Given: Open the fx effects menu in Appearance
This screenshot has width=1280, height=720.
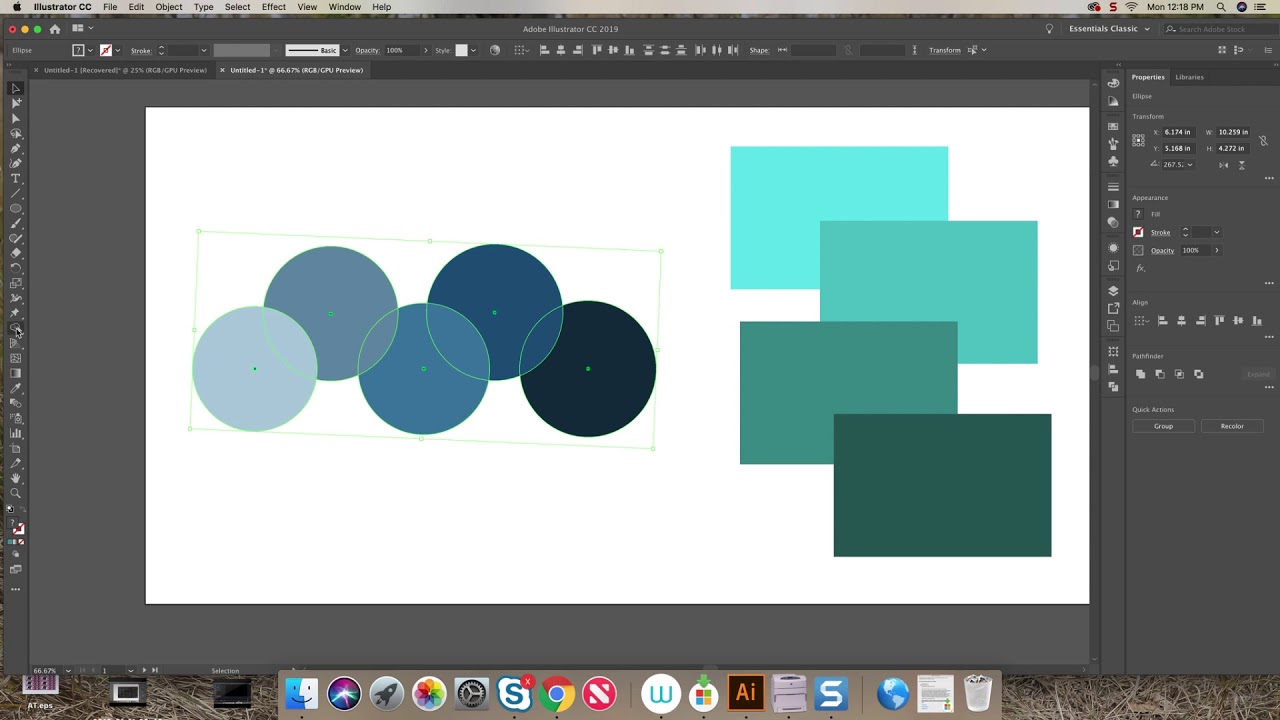Looking at the screenshot, I should [x=1141, y=268].
